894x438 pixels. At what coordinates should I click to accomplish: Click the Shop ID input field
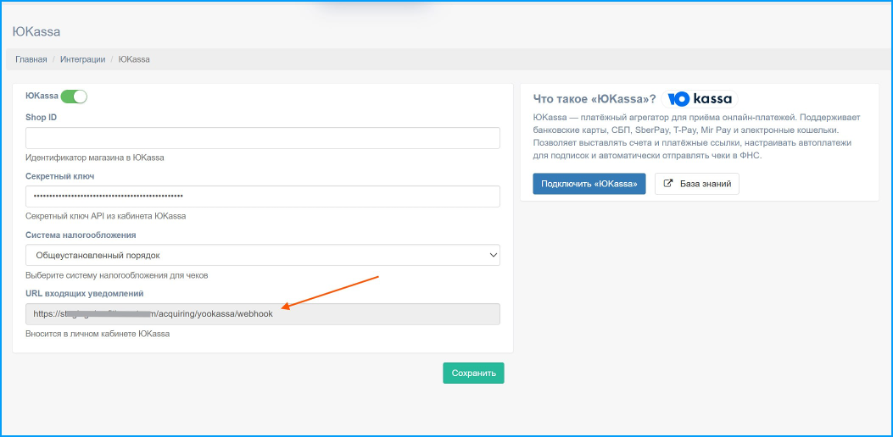click(263, 138)
